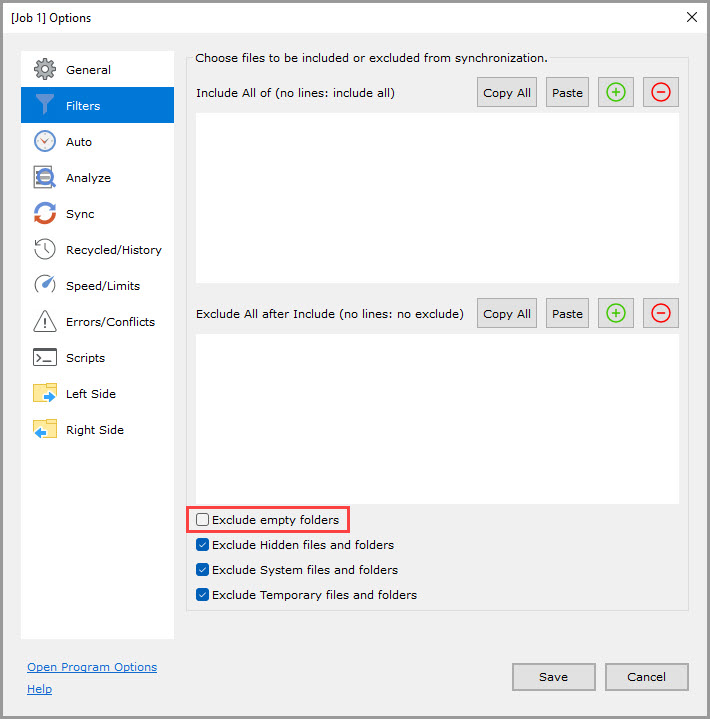Add an entry with Exclude list plus icon
This screenshot has width=710, height=719.
coord(616,313)
